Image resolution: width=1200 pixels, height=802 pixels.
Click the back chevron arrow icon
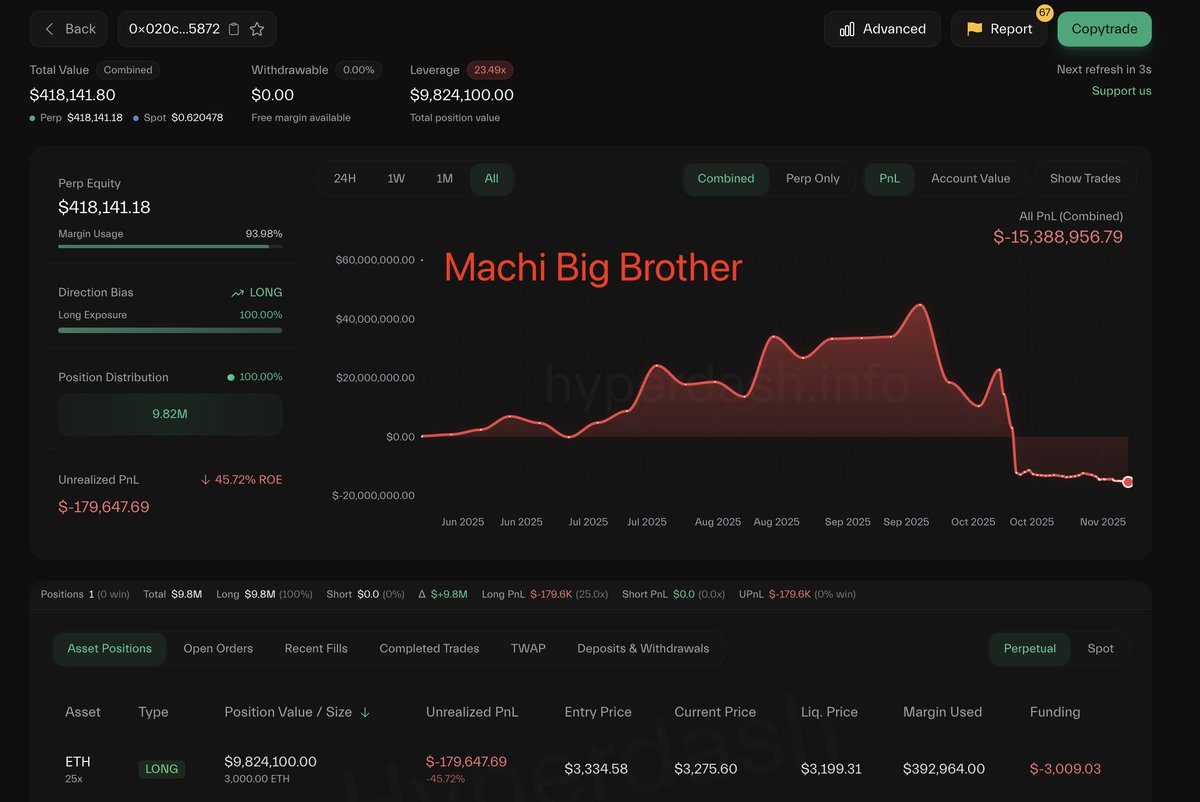49,29
